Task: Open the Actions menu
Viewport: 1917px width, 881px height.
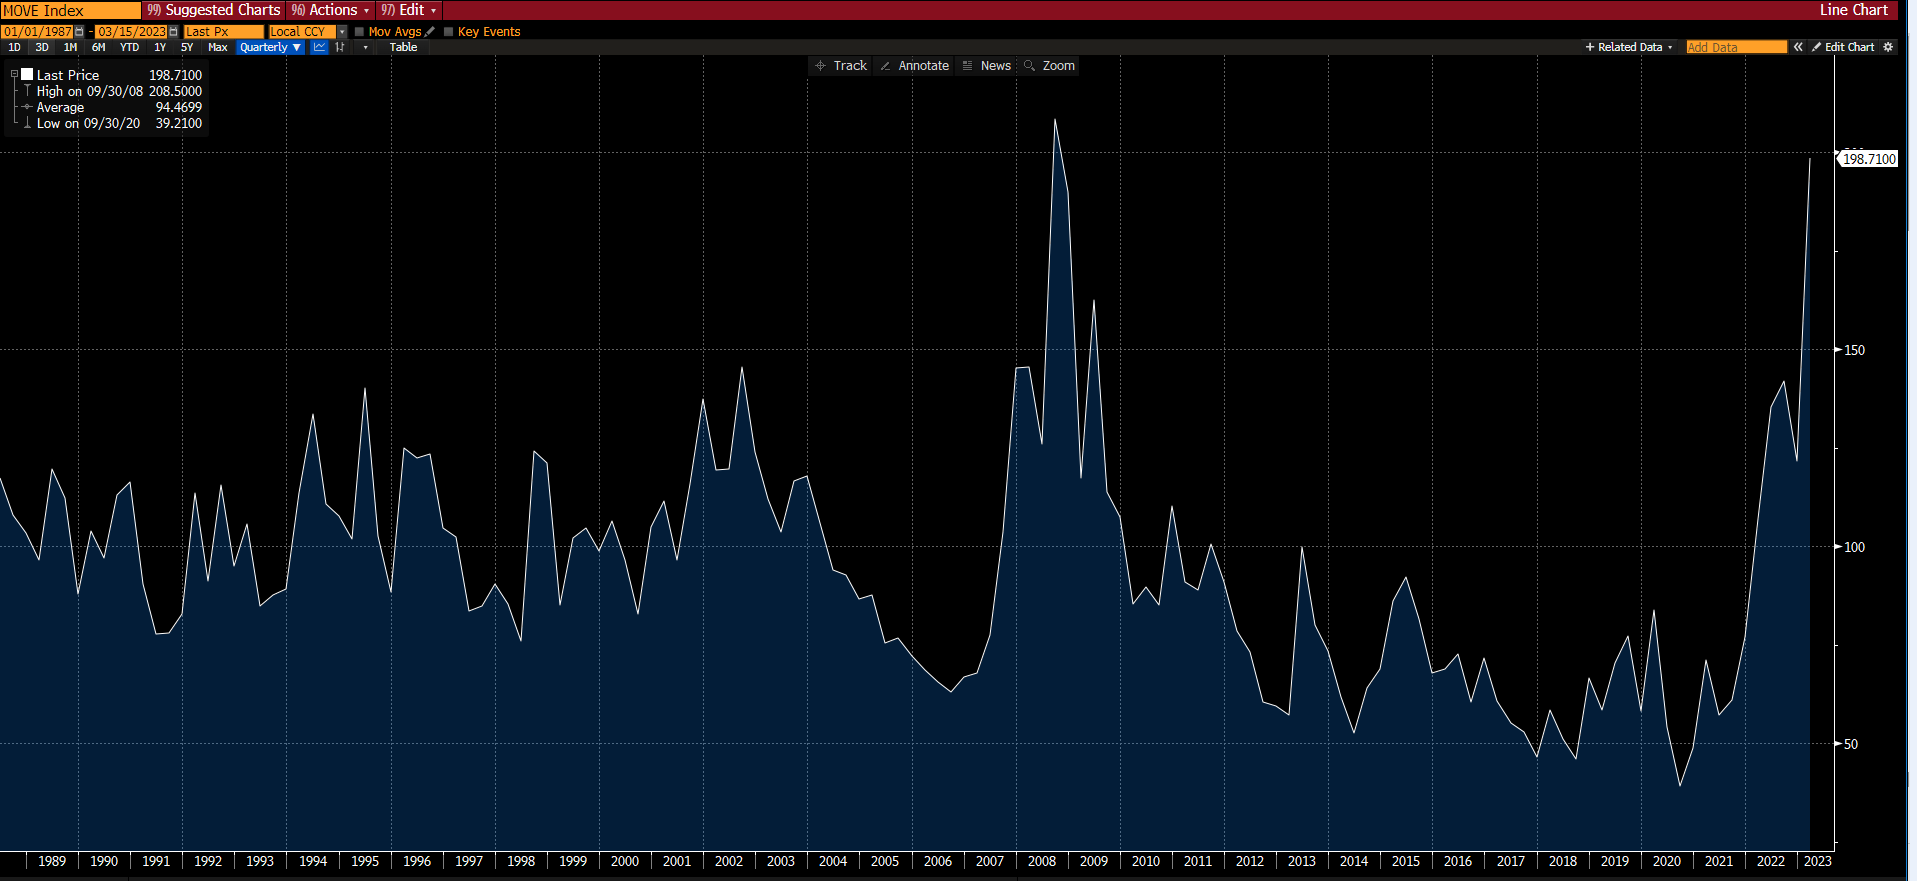Action: pos(331,10)
